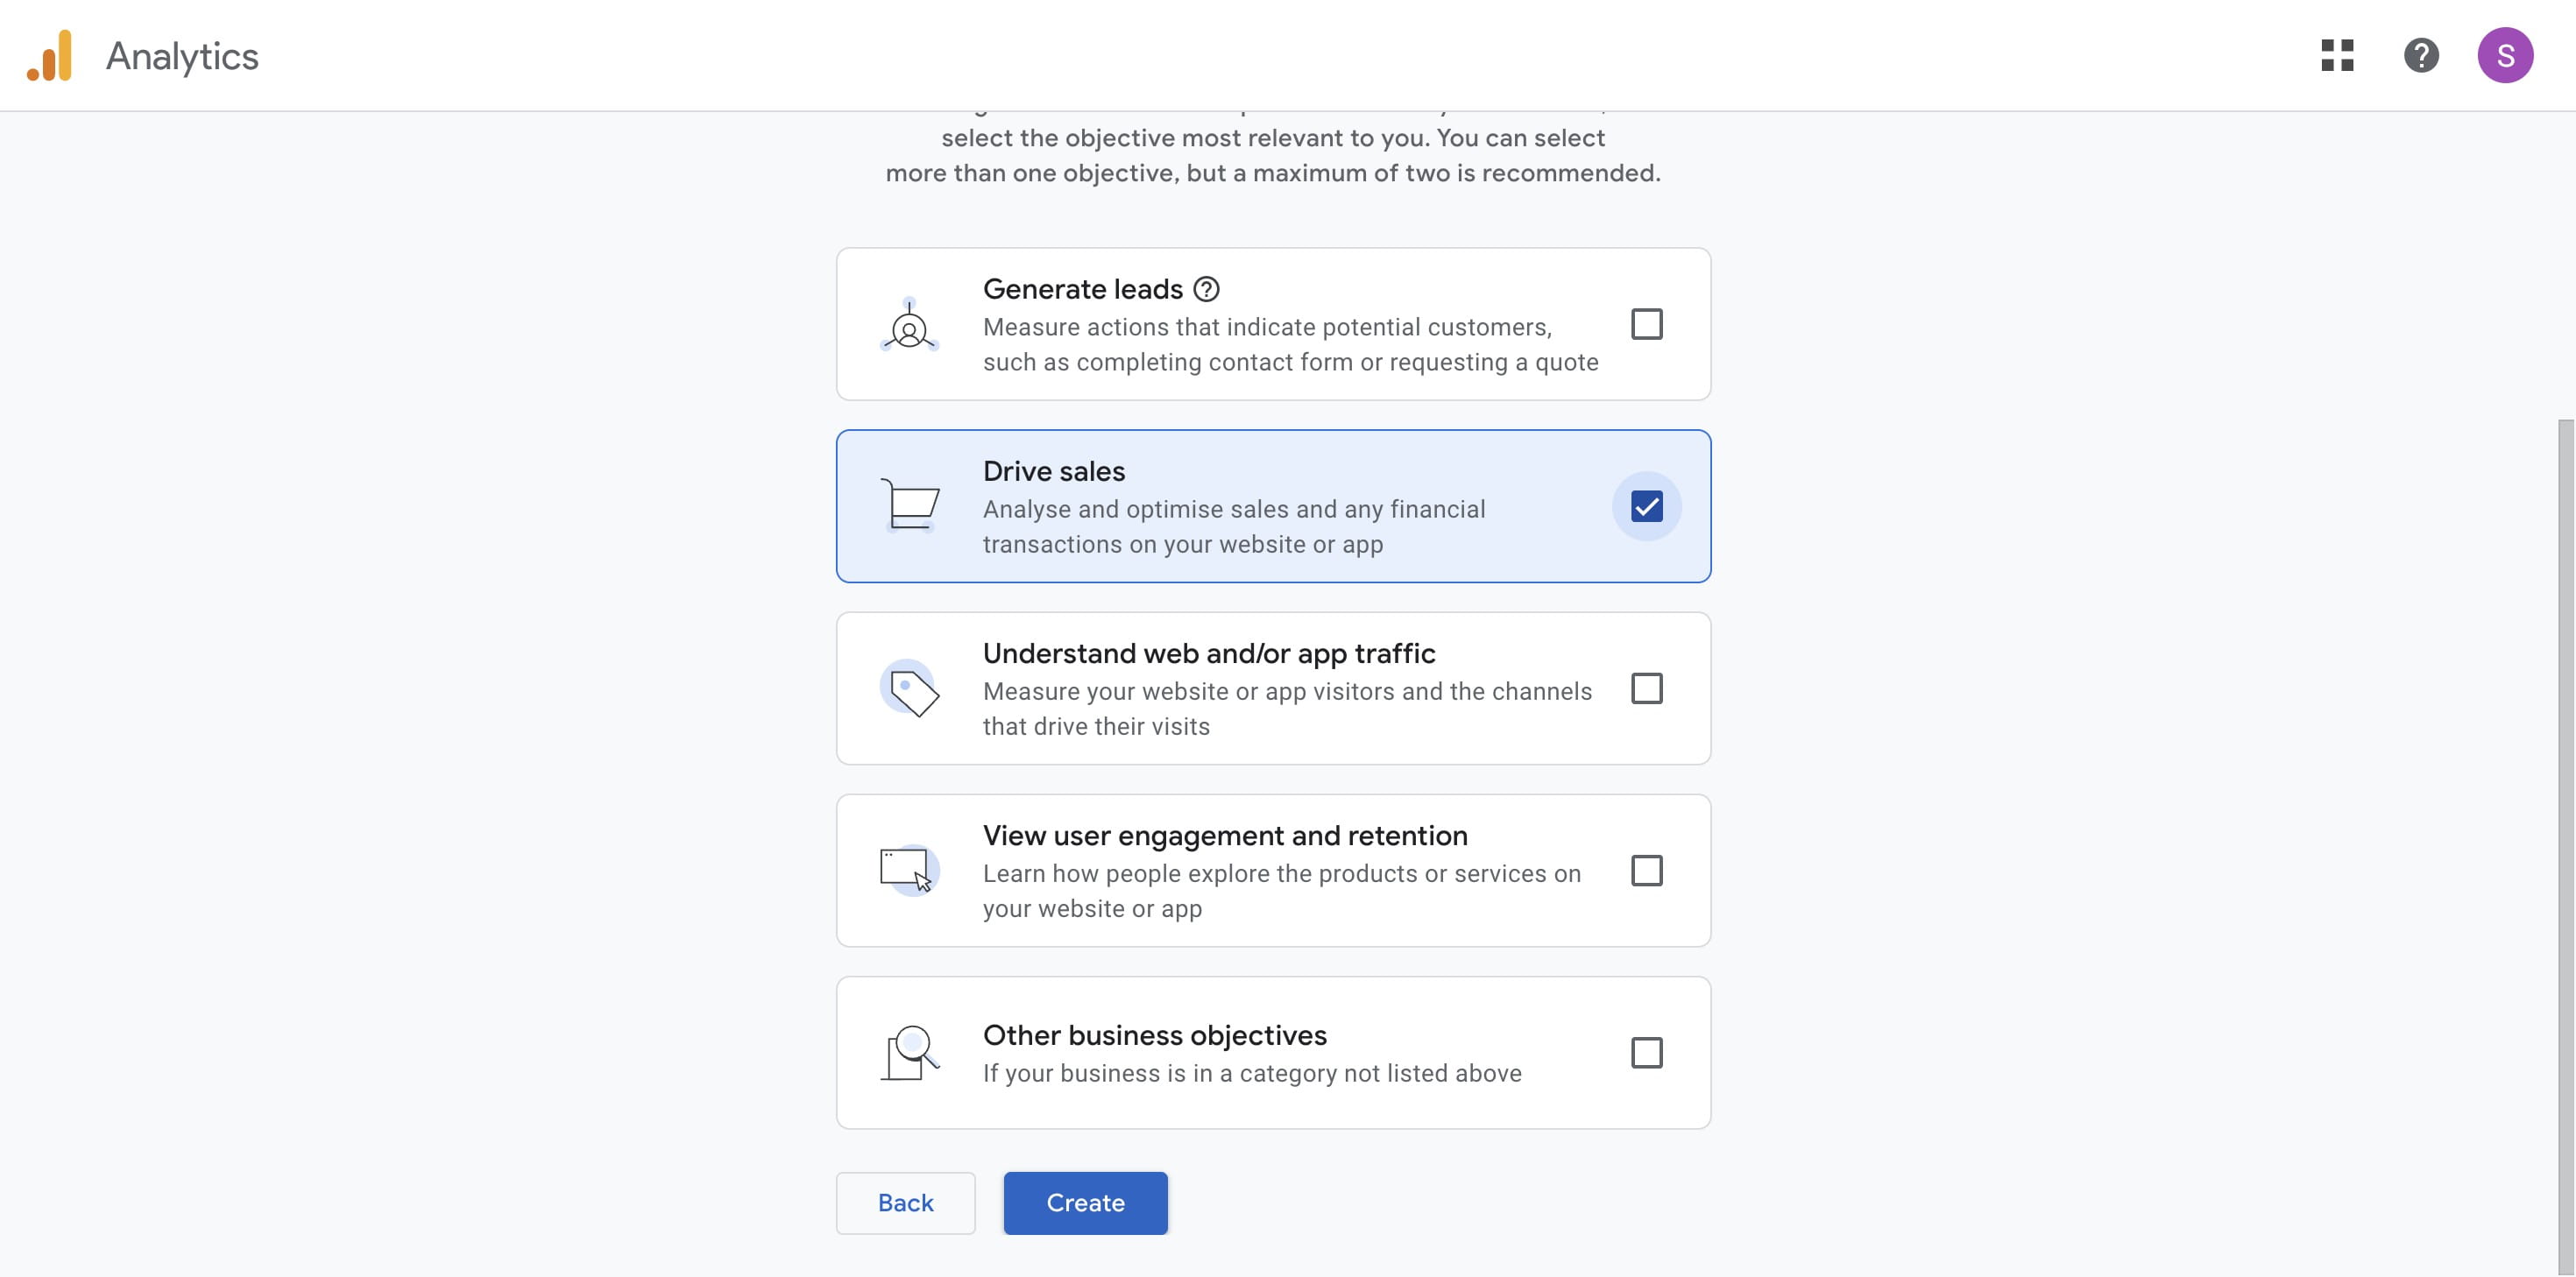Open the Help menu
The image size is (2576, 1277).
click(x=2421, y=56)
